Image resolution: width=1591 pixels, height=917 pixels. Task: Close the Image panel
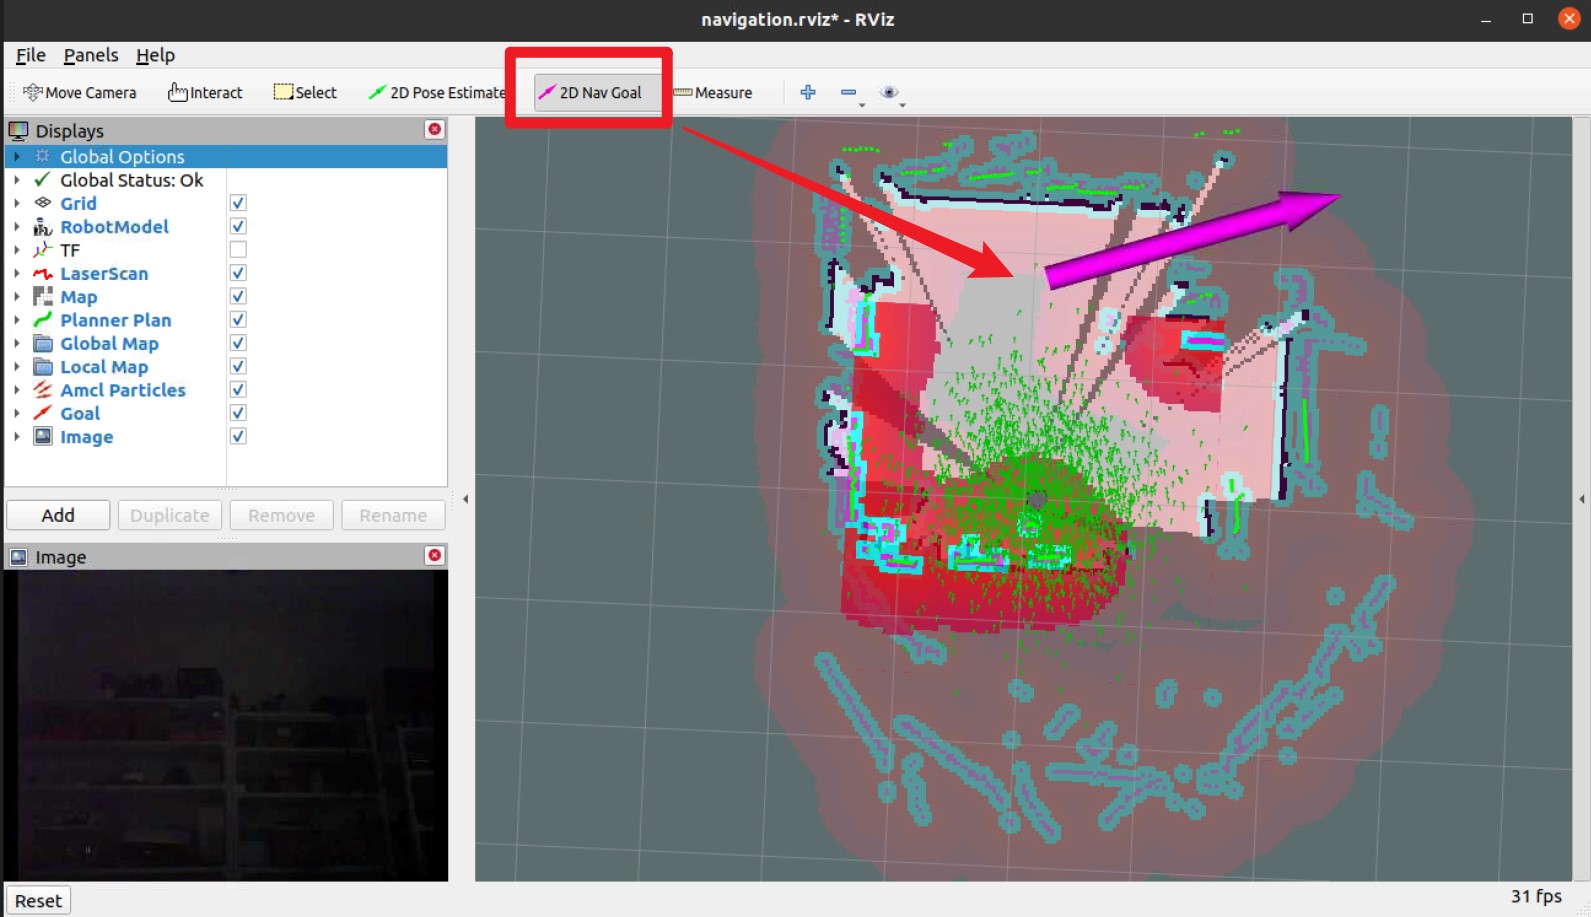(x=434, y=555)
